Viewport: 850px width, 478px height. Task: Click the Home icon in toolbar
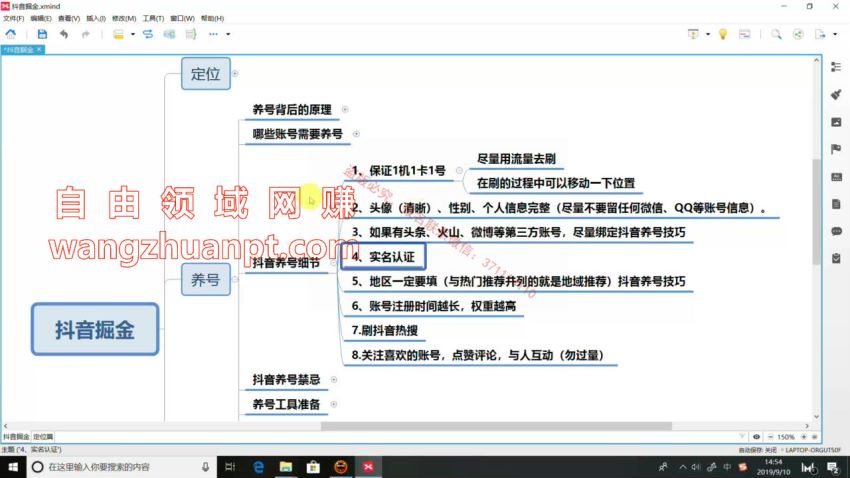(10, 34)
